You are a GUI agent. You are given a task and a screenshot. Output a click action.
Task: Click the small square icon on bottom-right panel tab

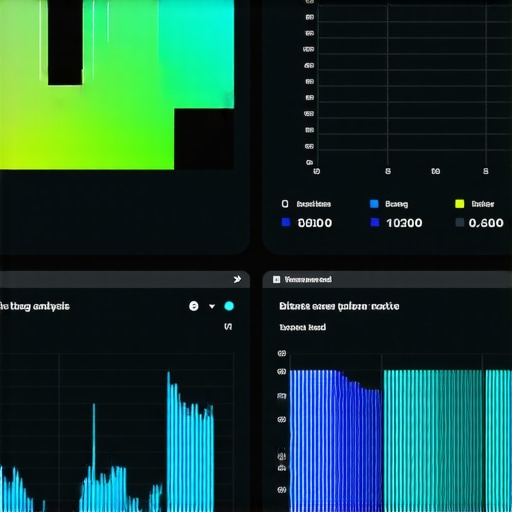(276, 279)
